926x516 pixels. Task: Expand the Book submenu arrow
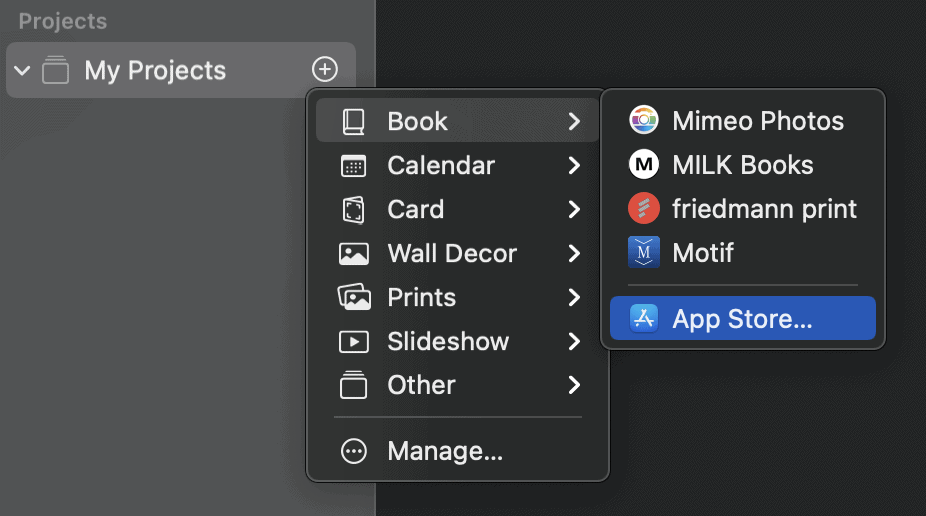click(574, 122)
